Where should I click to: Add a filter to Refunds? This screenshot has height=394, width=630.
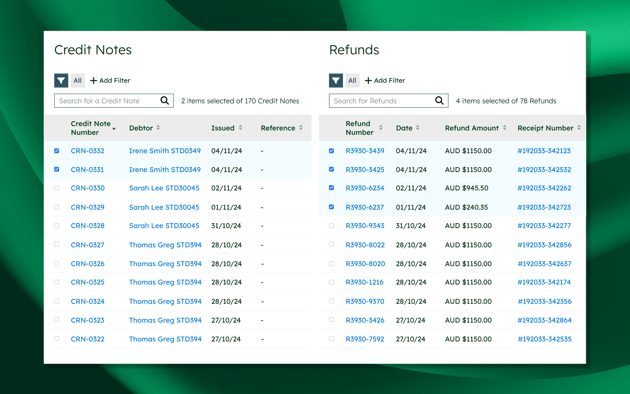point(385,80)
